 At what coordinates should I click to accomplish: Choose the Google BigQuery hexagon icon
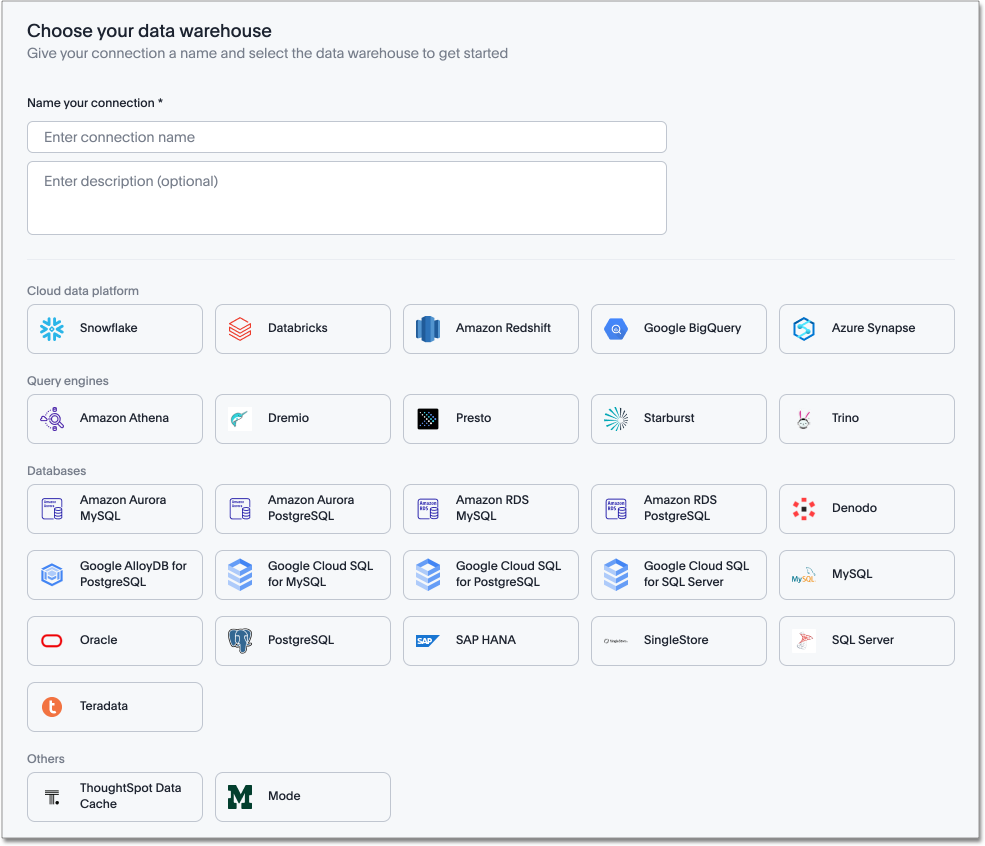pyautogui.click(x=616, y=329)
